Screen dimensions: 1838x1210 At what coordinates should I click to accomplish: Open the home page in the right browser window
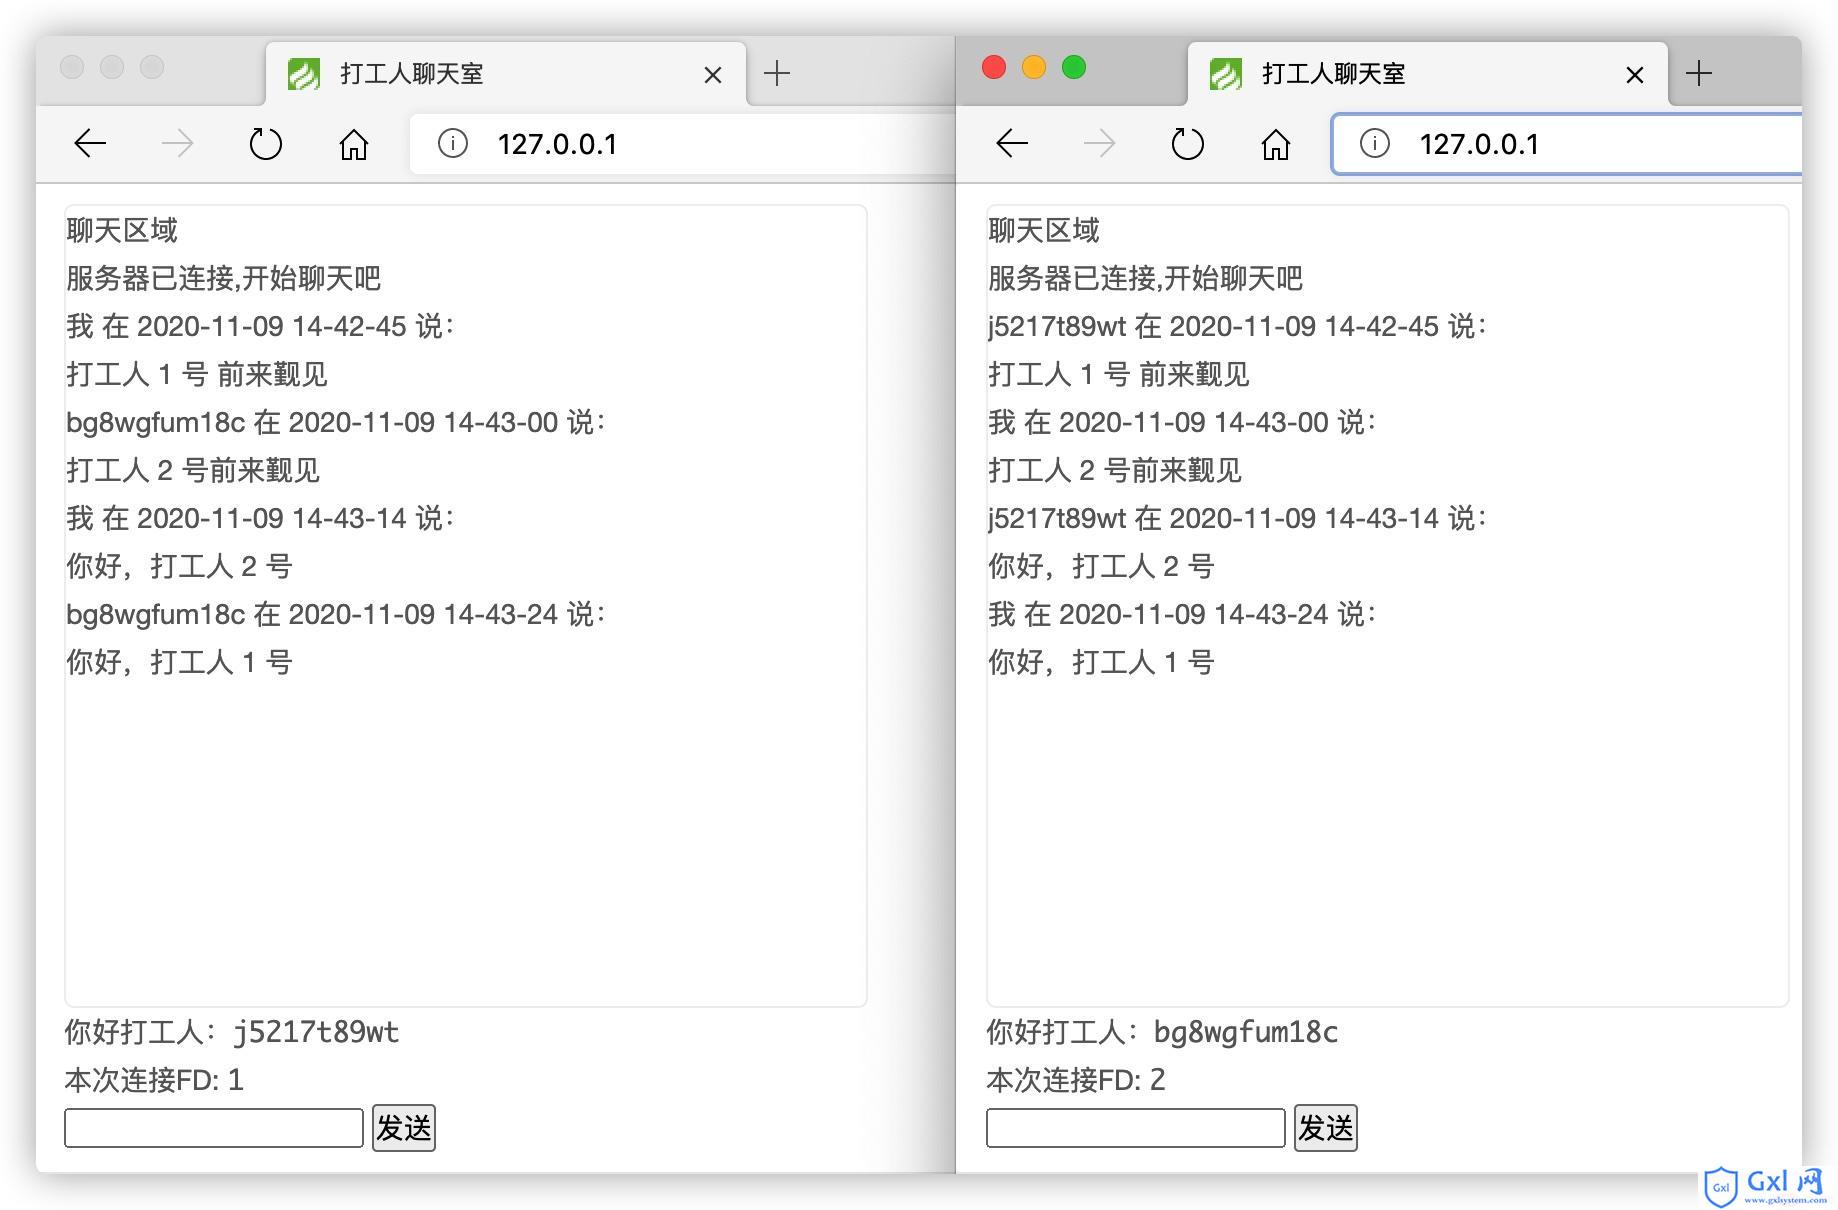(1276, 144)
